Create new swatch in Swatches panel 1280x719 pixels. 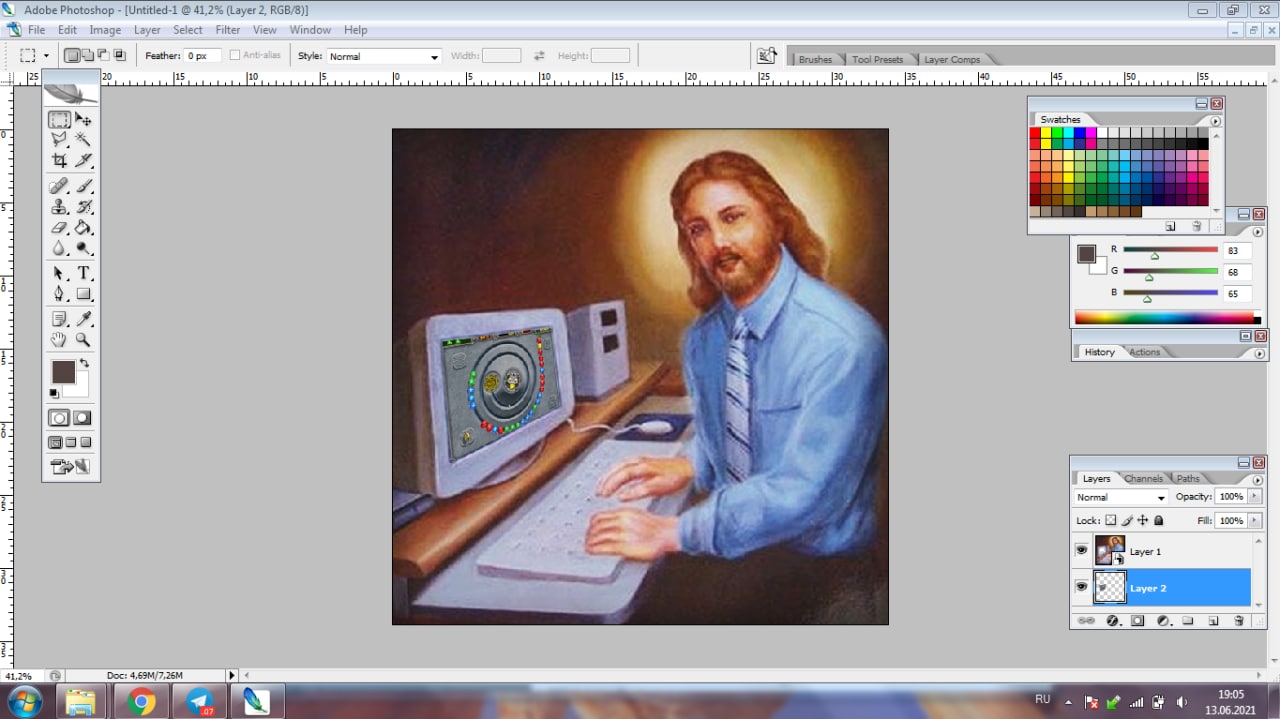(1170, 226)
